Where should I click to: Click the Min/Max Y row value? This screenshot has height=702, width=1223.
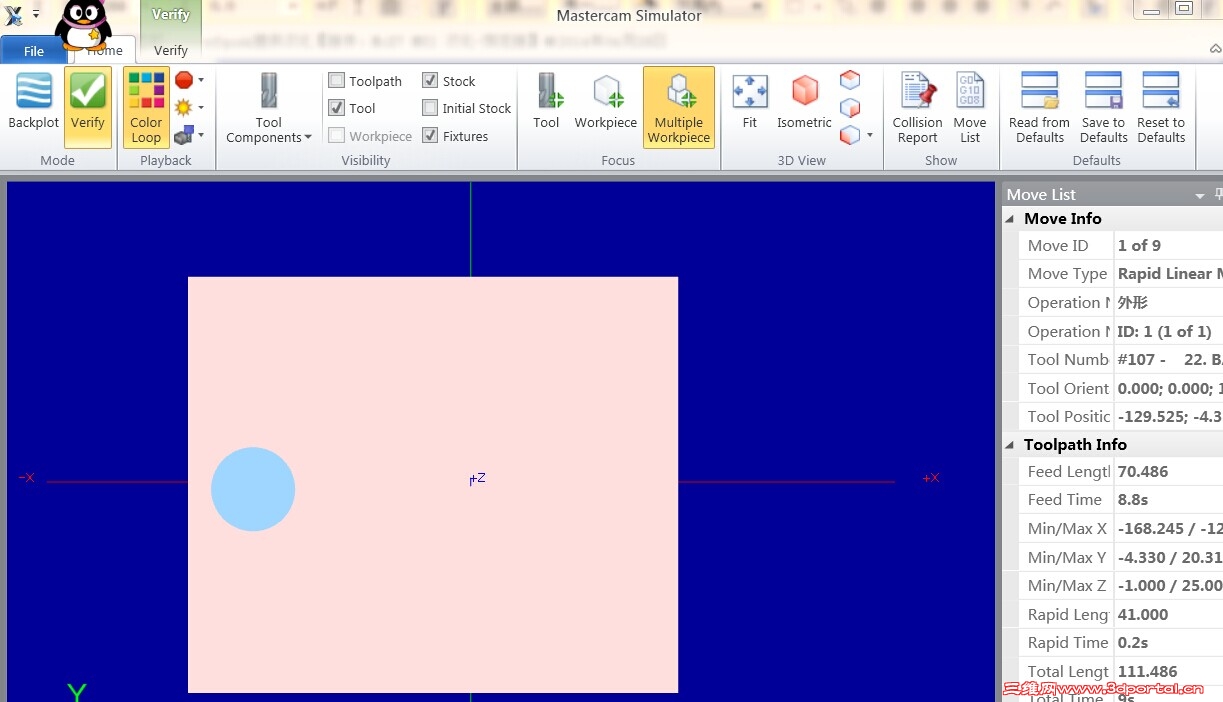[x=1169, y=558]
